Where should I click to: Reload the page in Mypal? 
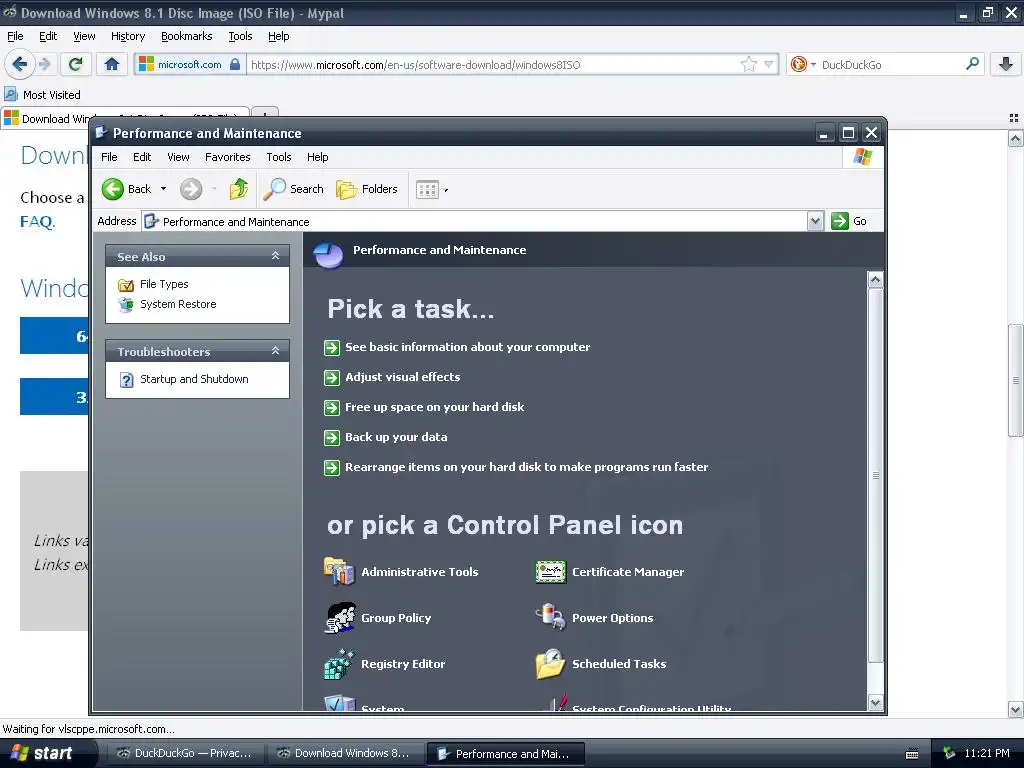tap(75, 64)
